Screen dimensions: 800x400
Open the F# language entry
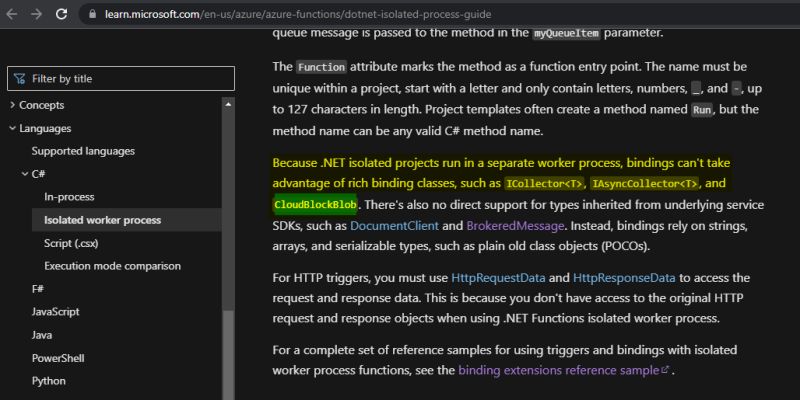click(38, 289)
